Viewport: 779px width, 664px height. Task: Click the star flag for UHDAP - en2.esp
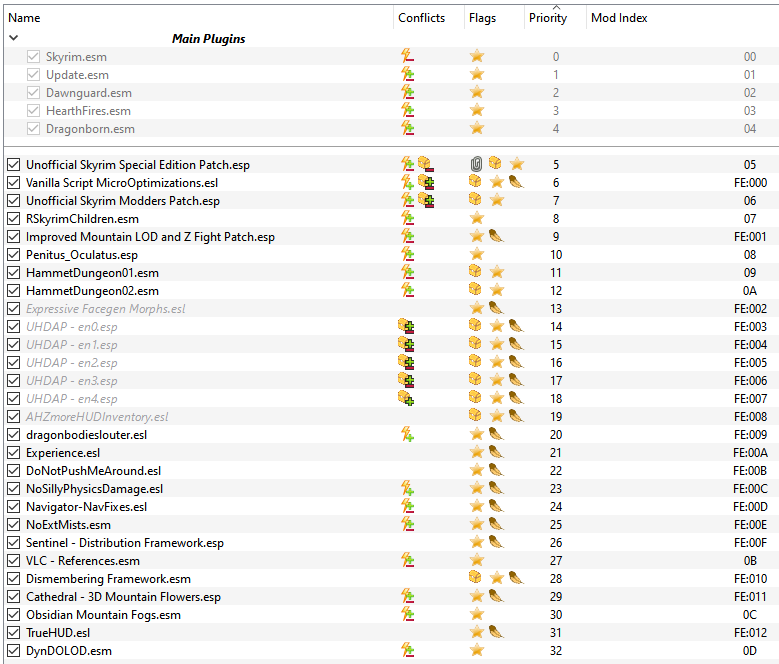coord(497,362)
